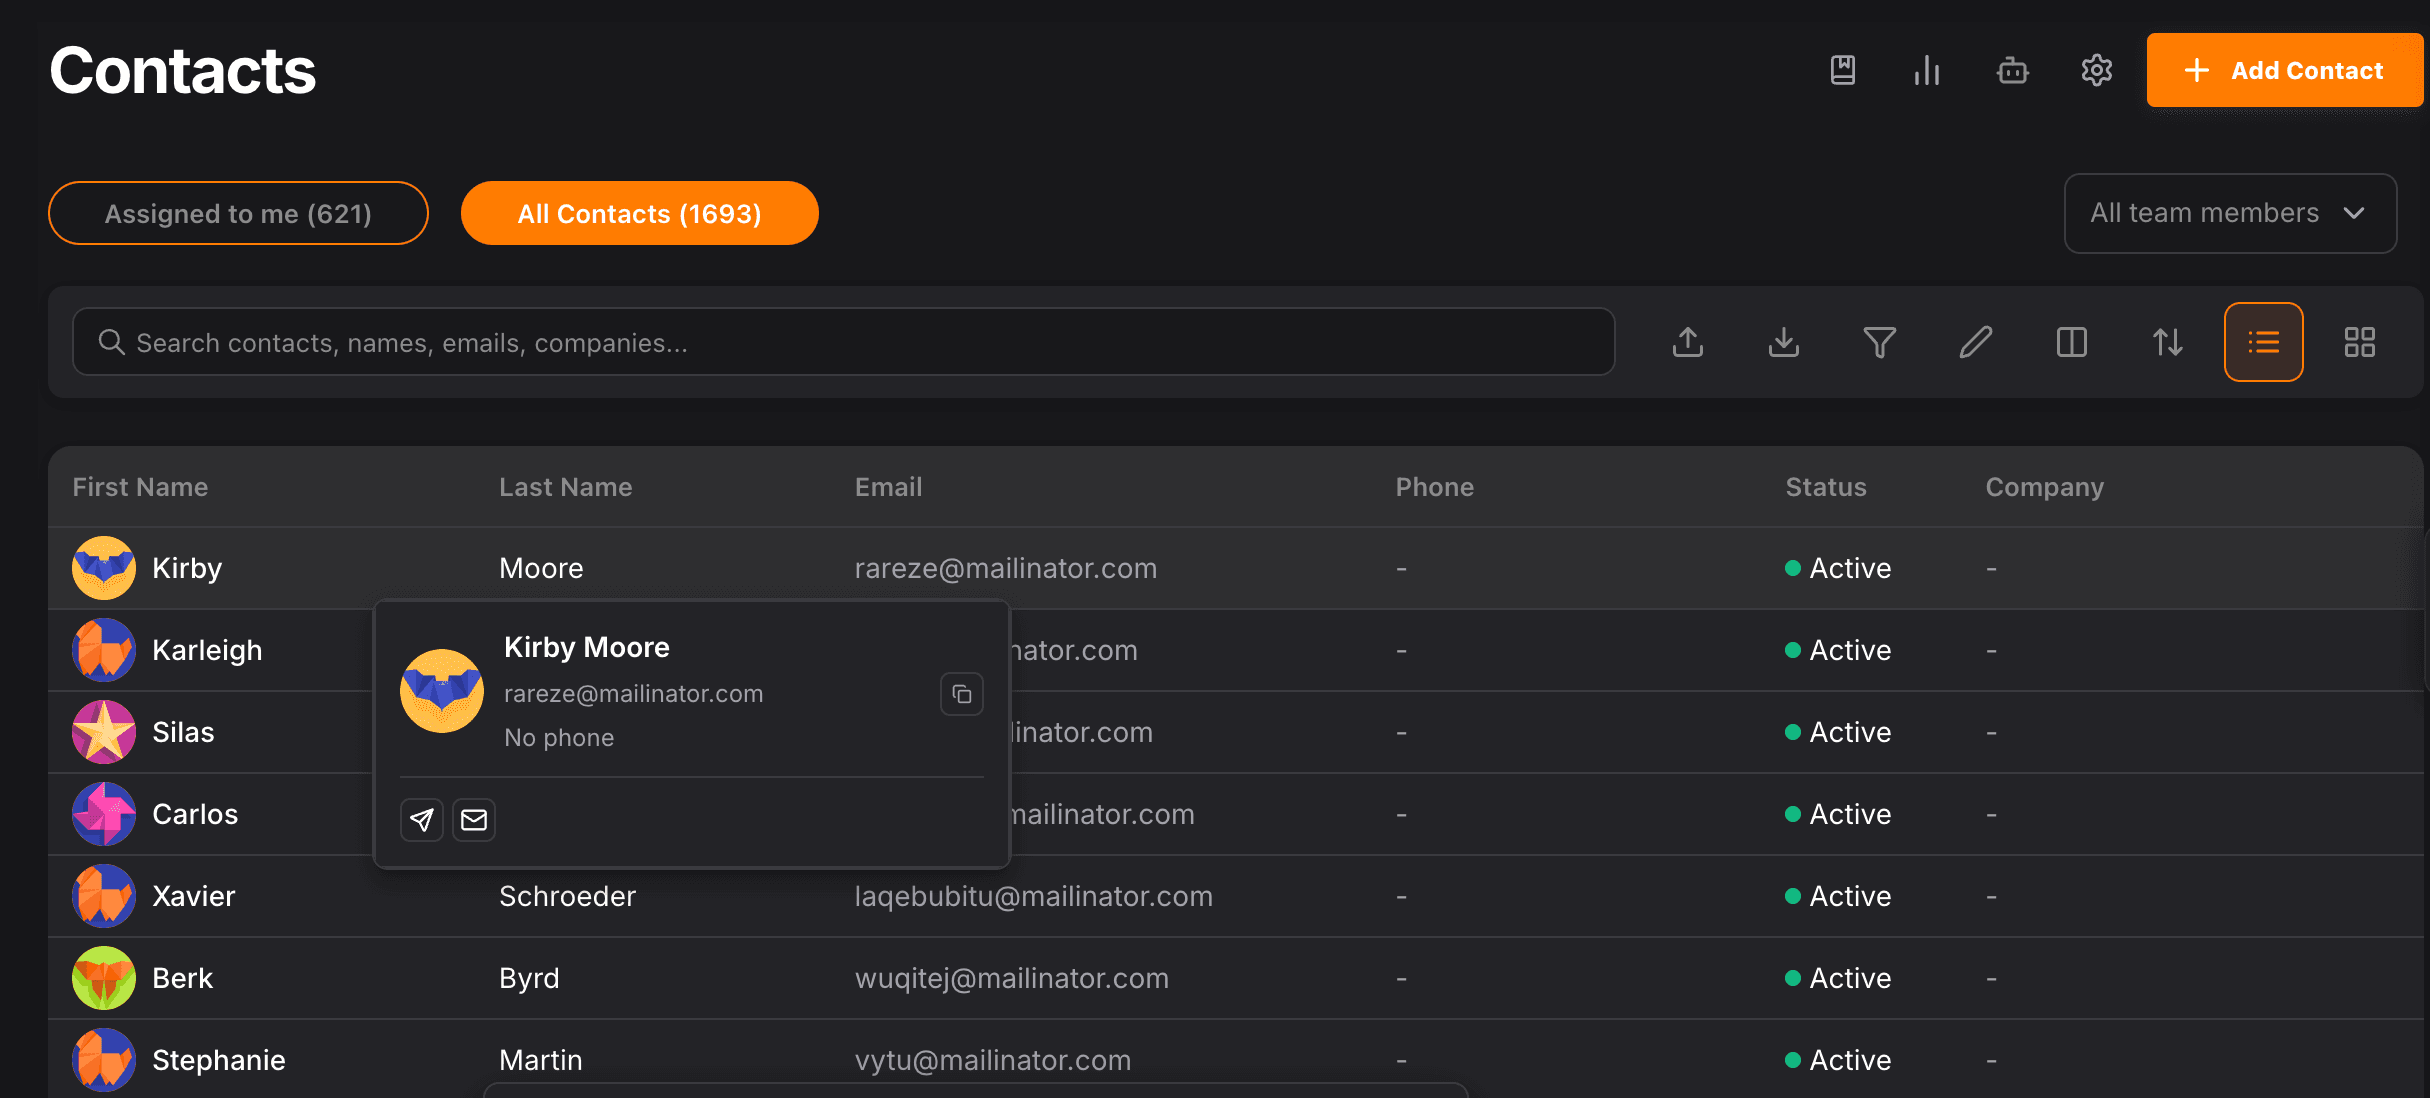
Task: Launch the AI assistant robot icon
Action: click(x=2012, y=70)
